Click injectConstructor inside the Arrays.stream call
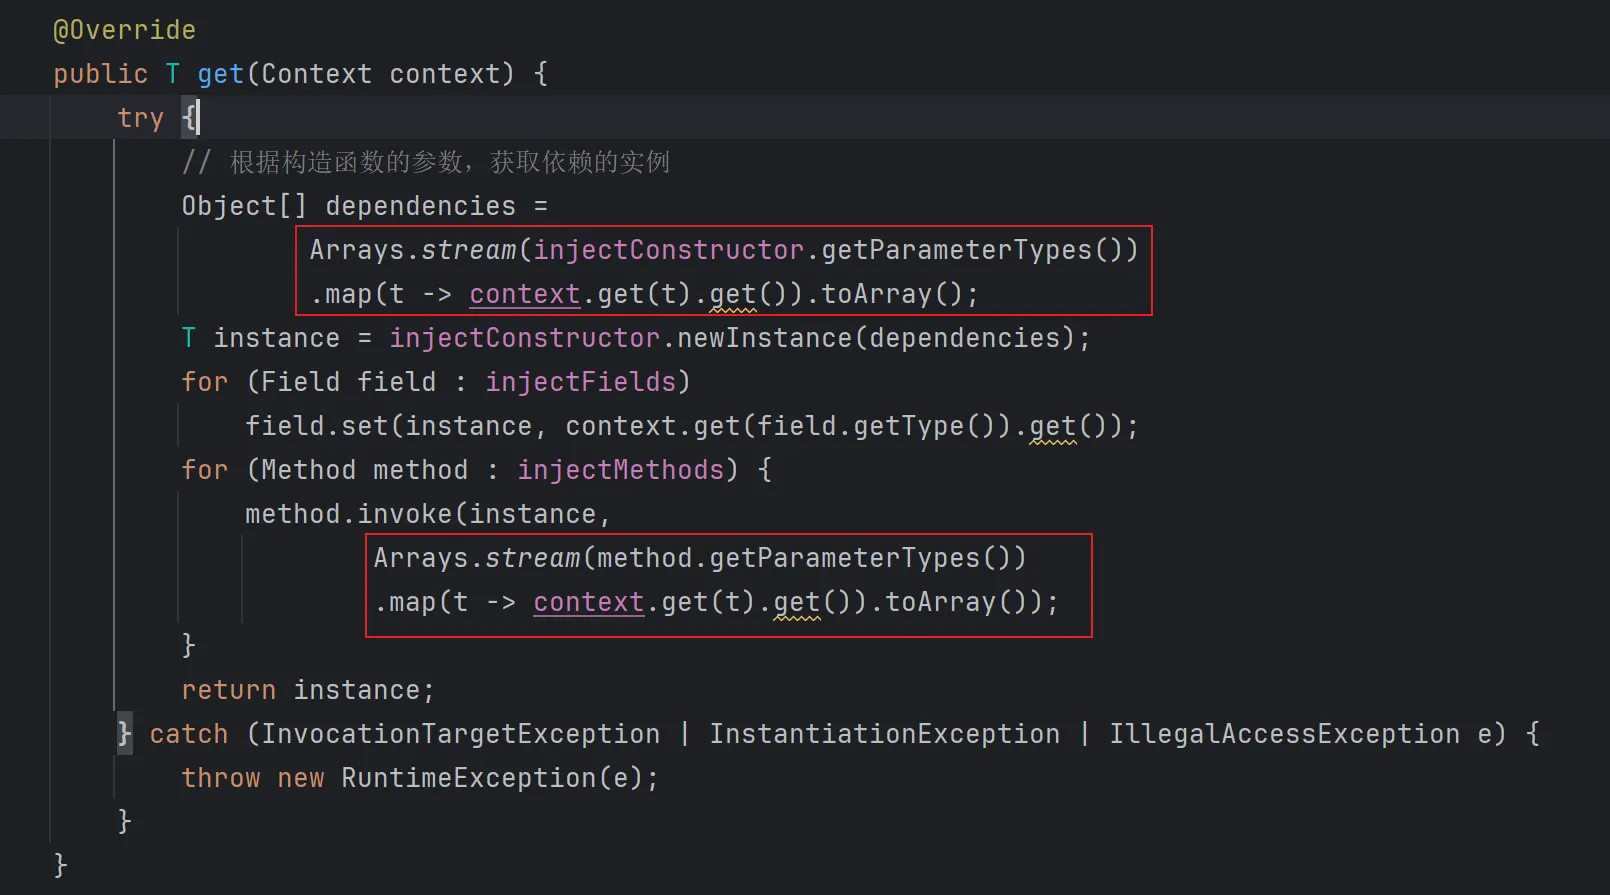This screenshot has width=1610, height=895. (668, 250)
